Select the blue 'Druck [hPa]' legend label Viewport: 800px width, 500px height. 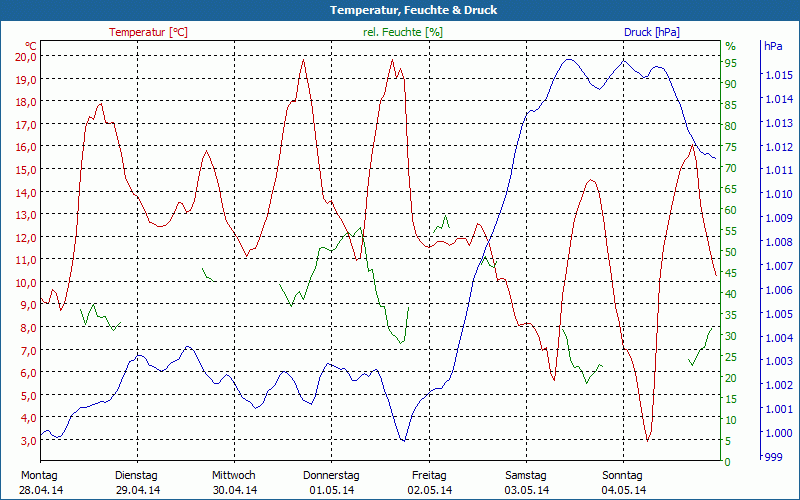coord(651,32)
